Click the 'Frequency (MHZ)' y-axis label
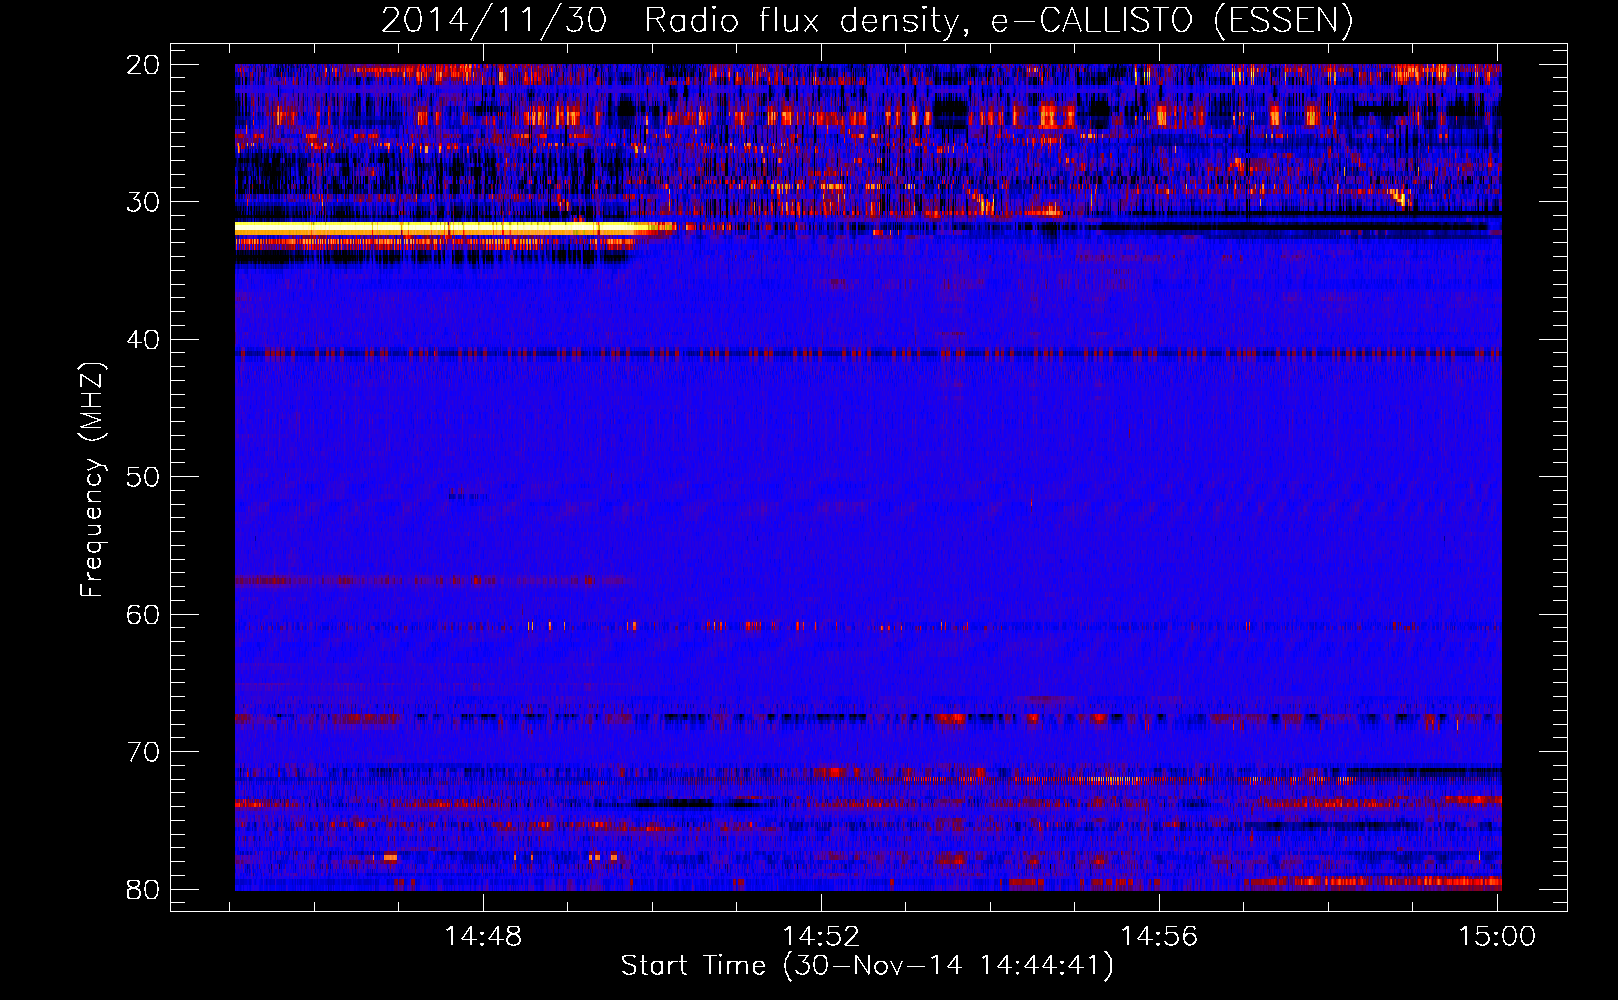 (92, 480)
